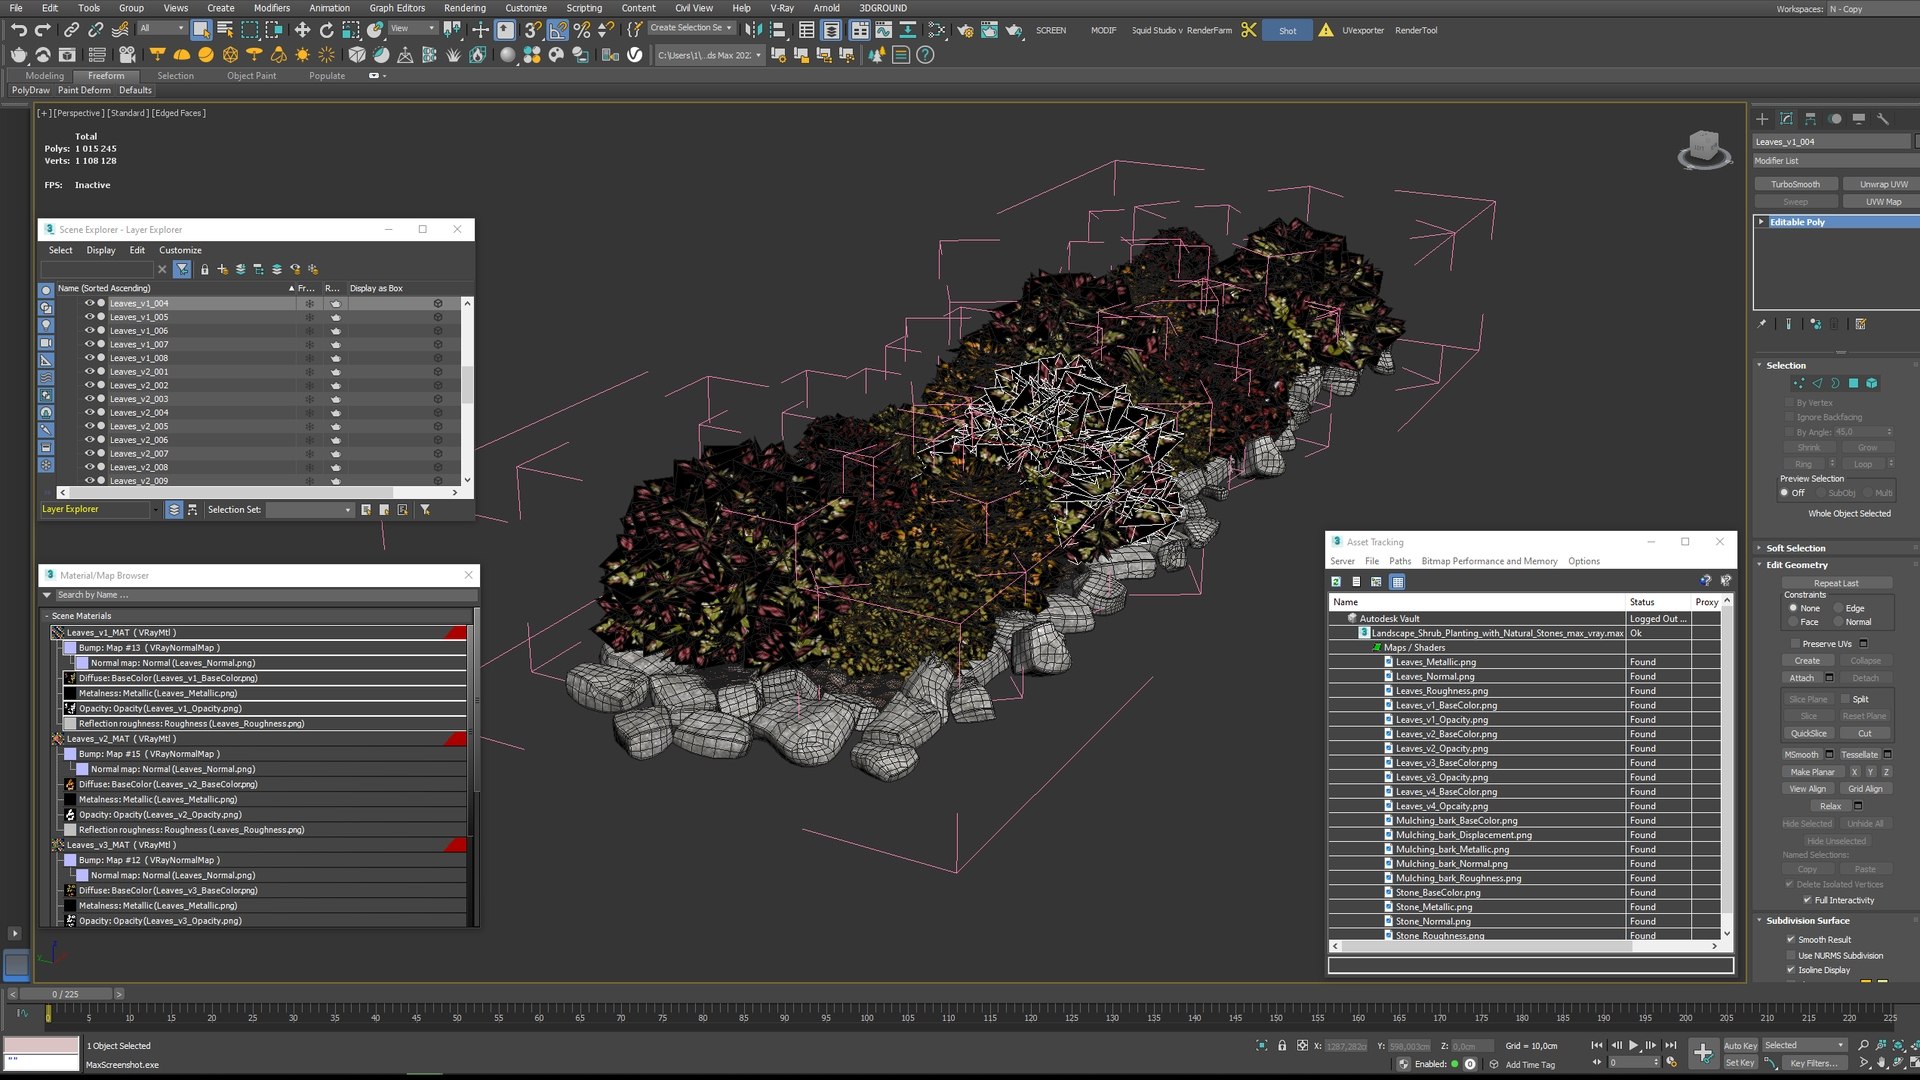Open the Create Selection Set dropdown
1920x1080 pixels.
(x=690, y=28)
